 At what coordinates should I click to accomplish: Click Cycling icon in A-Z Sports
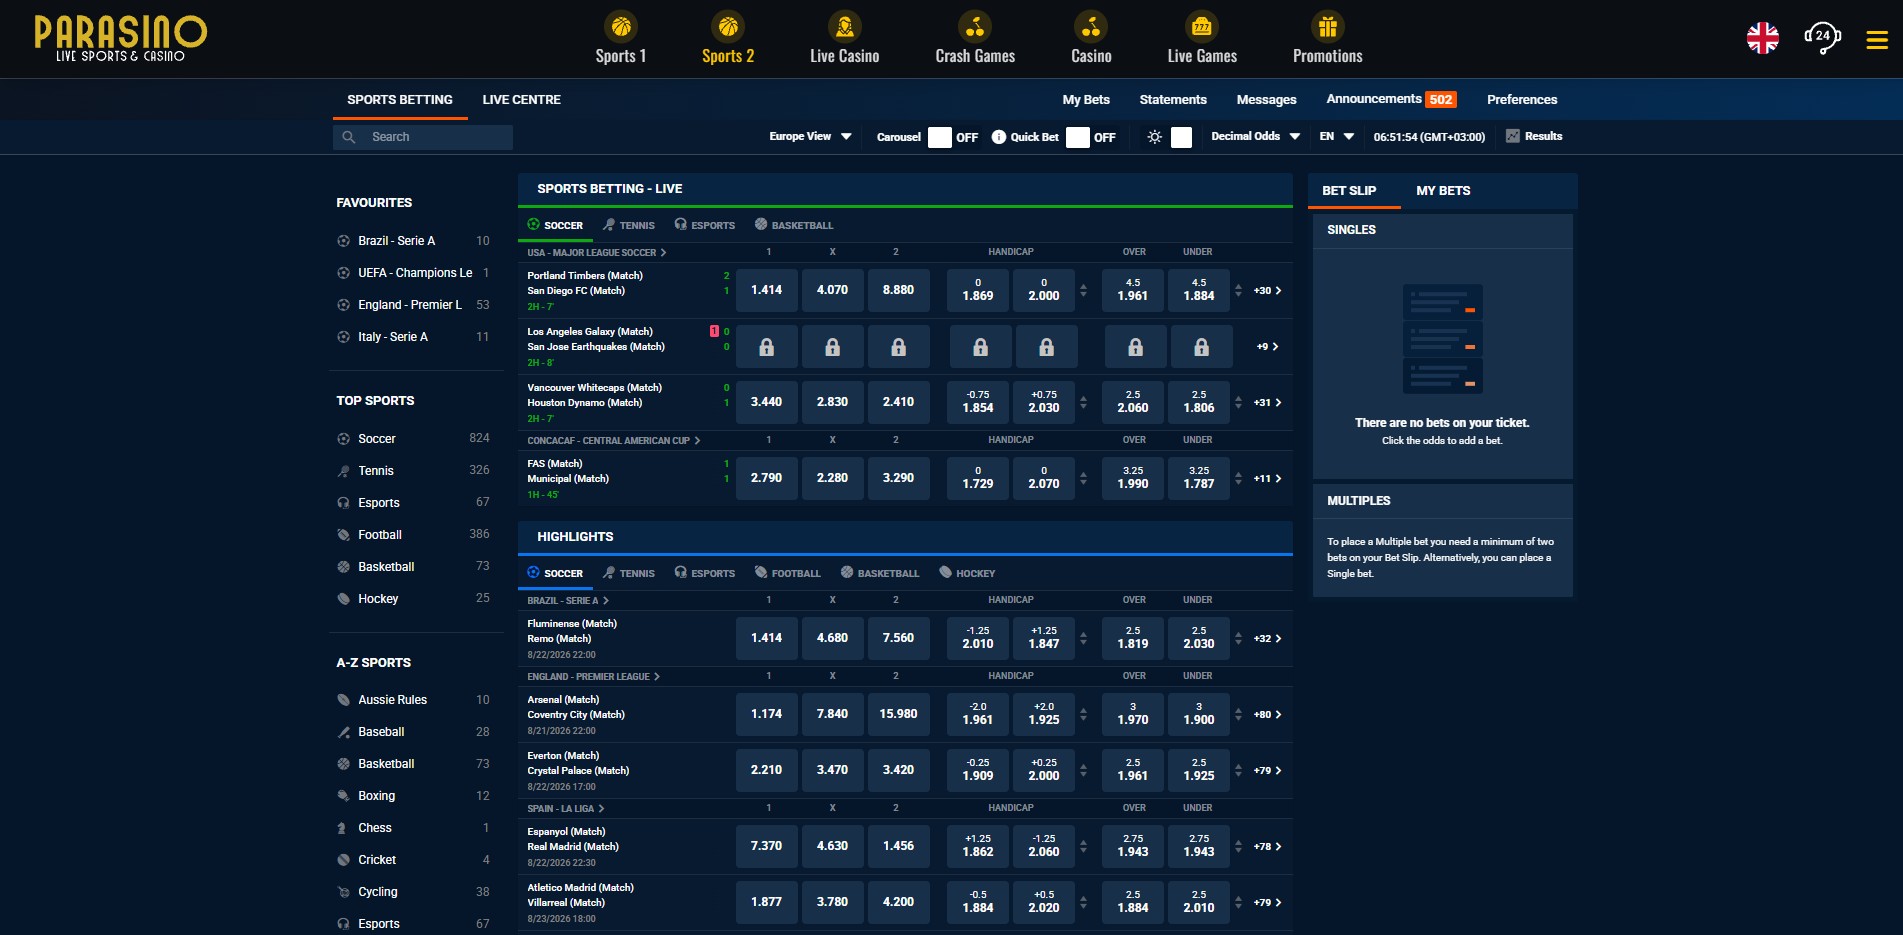pyautogui.click(x=344, y=892)
